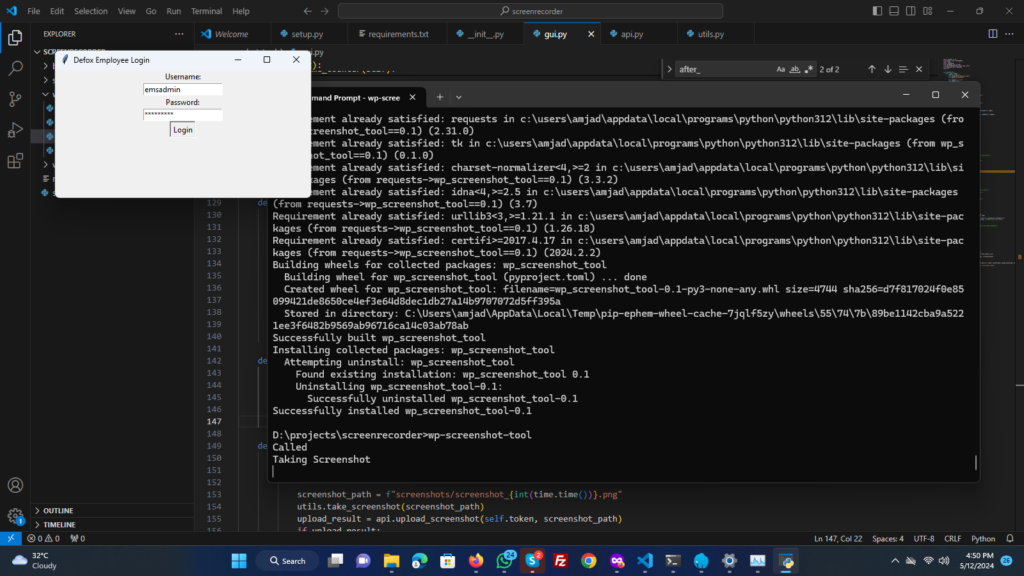Open the Run and Debug view
This screenshot has width=1024, height=576.
15,130
